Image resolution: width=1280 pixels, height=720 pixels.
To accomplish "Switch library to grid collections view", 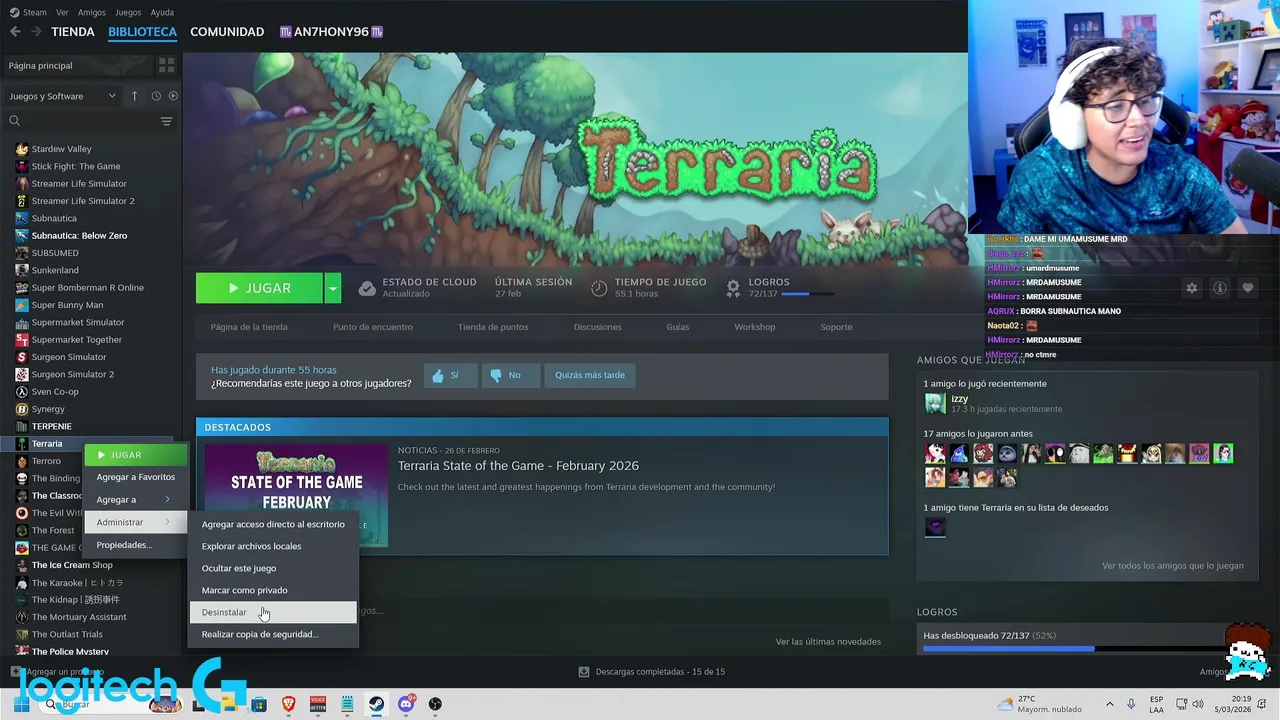I will [166, 65].
